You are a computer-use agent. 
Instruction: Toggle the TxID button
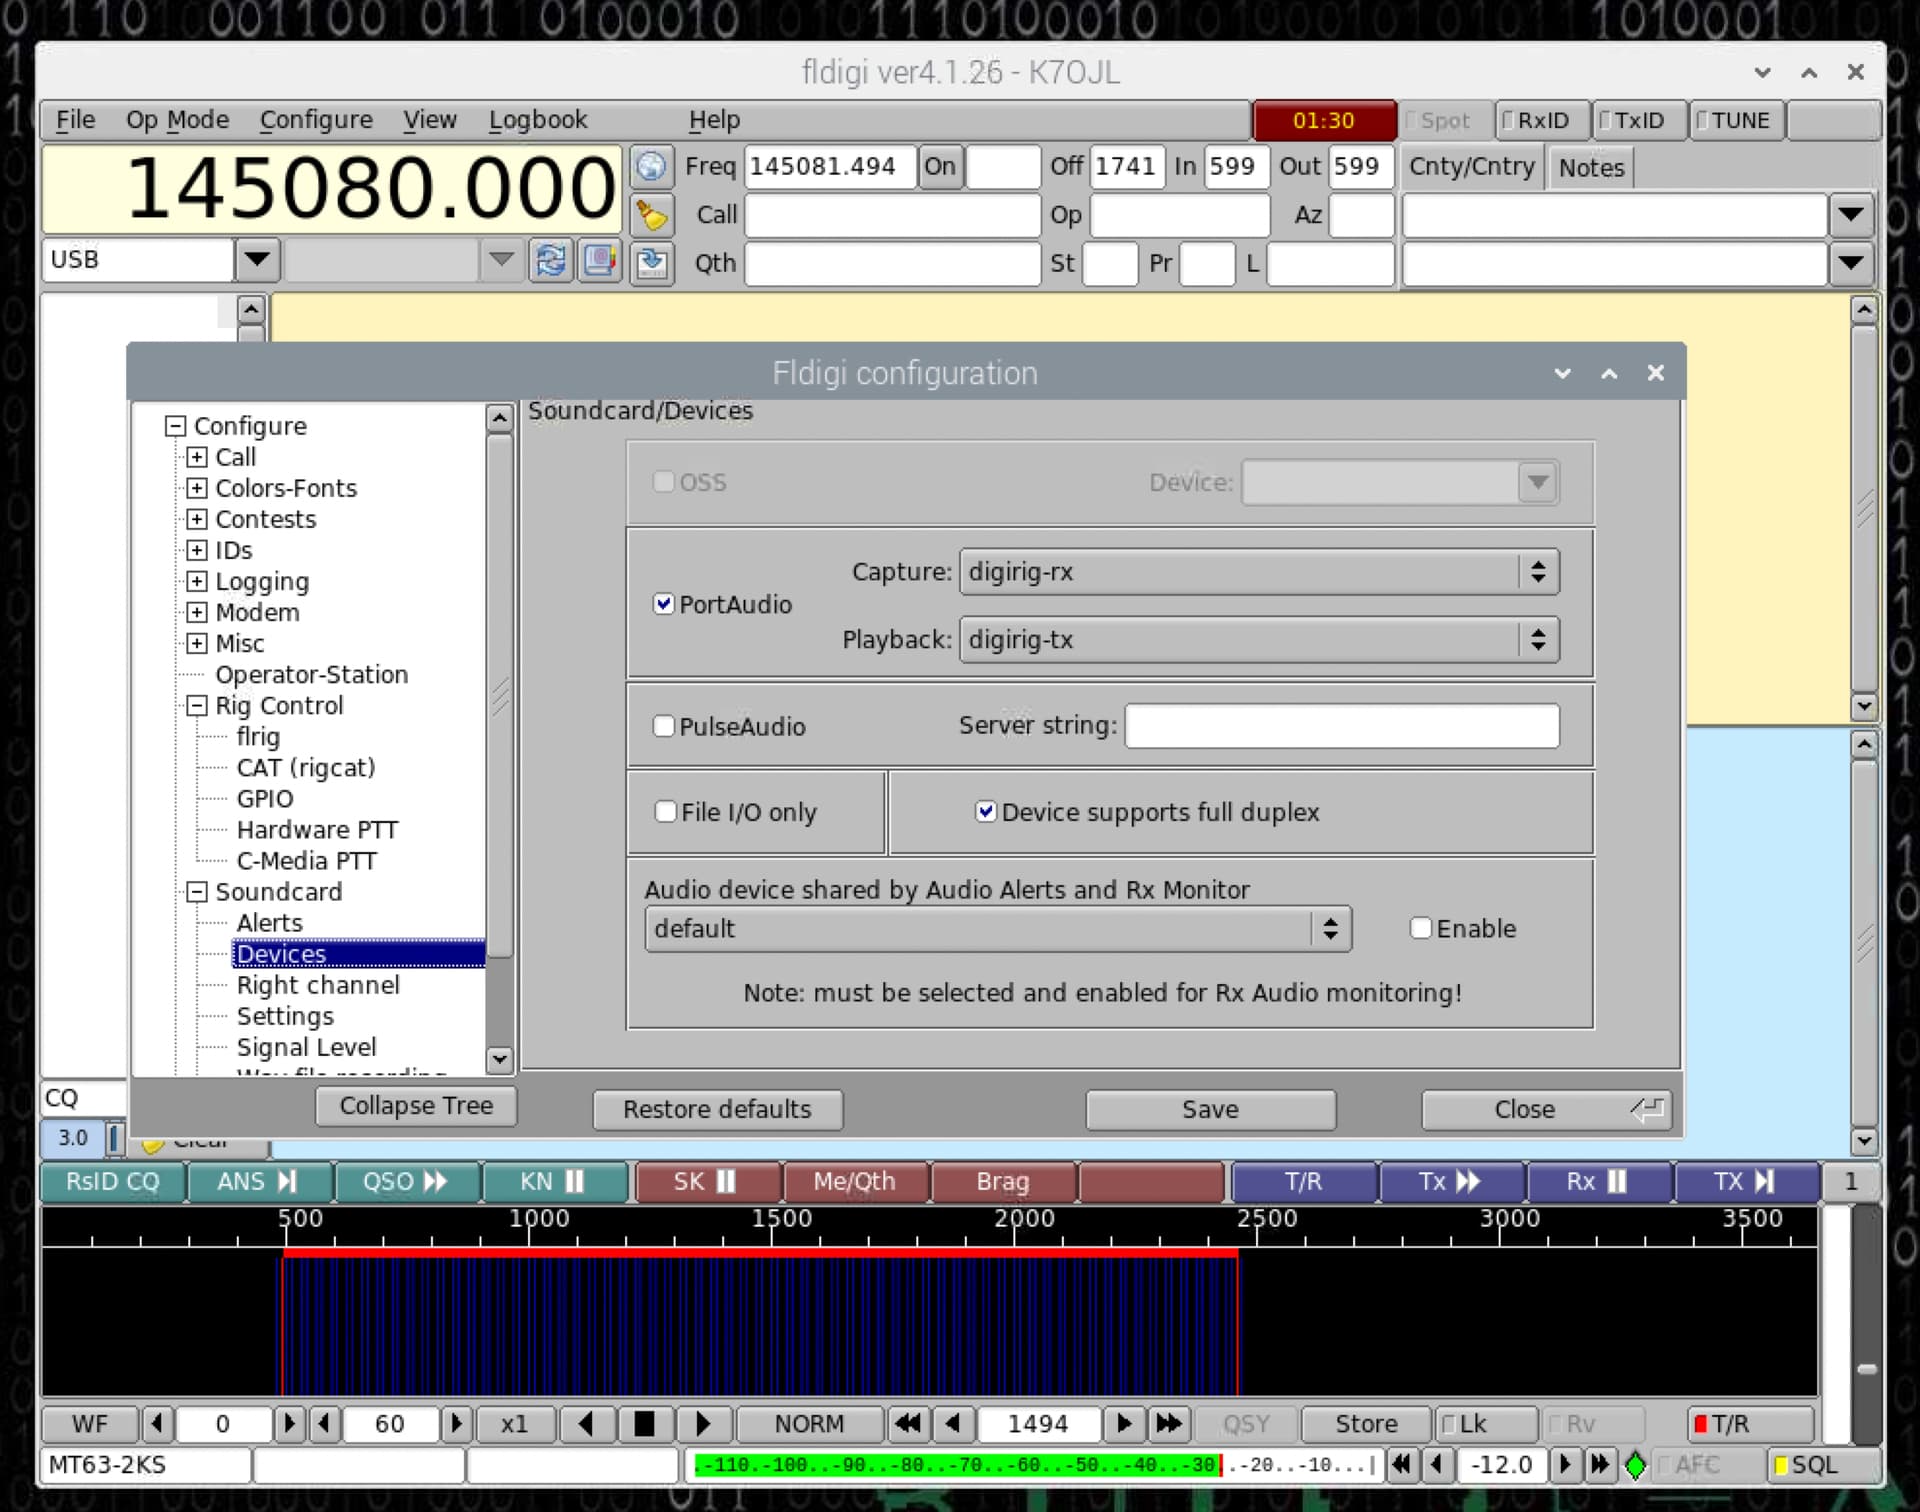point(1638,120)
